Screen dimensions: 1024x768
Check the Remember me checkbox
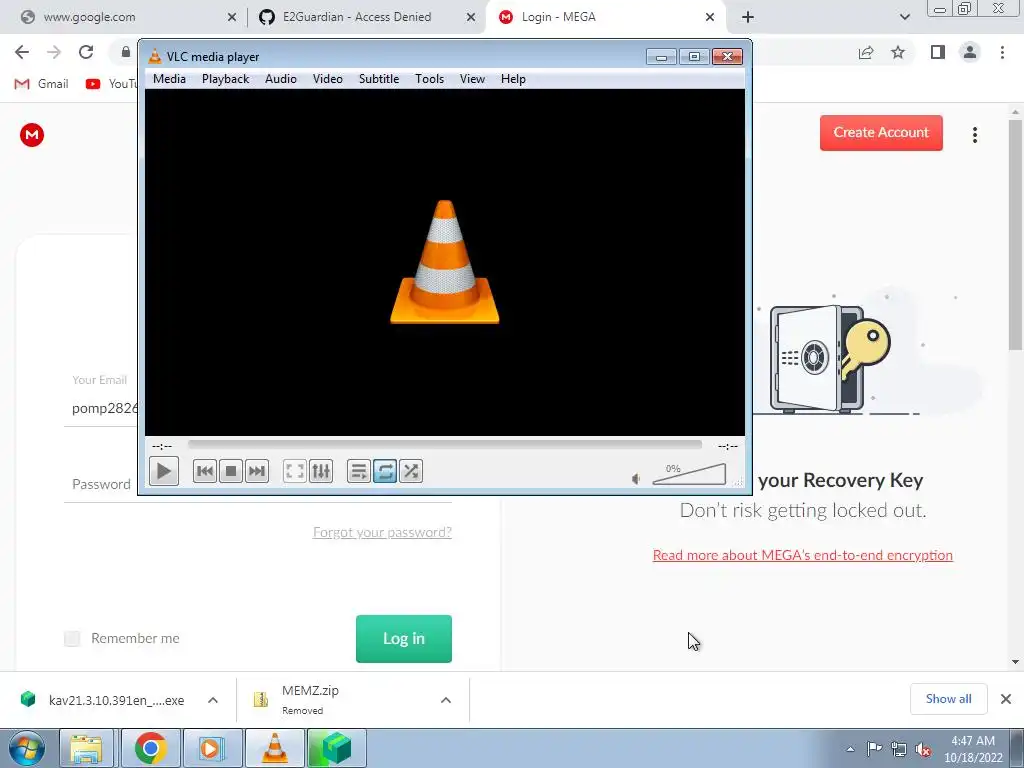coord(72,638)
